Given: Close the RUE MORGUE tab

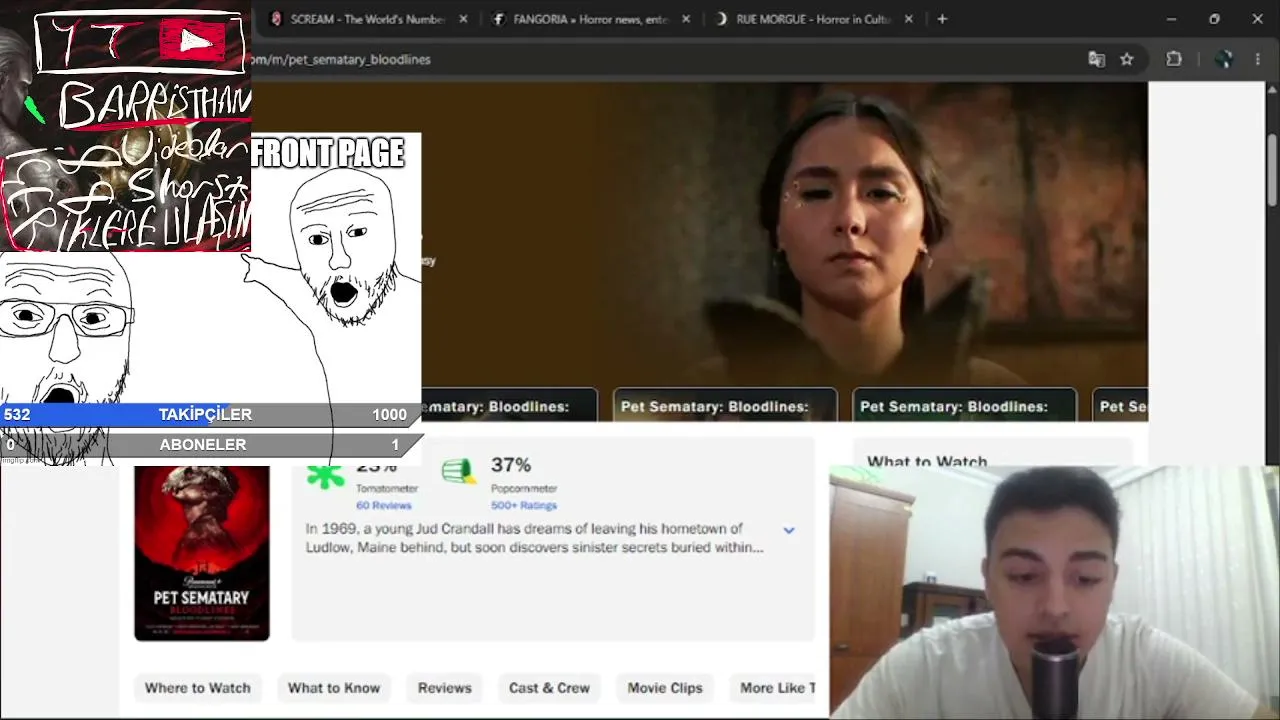Looking at the screenshot, I should point(908,19).
